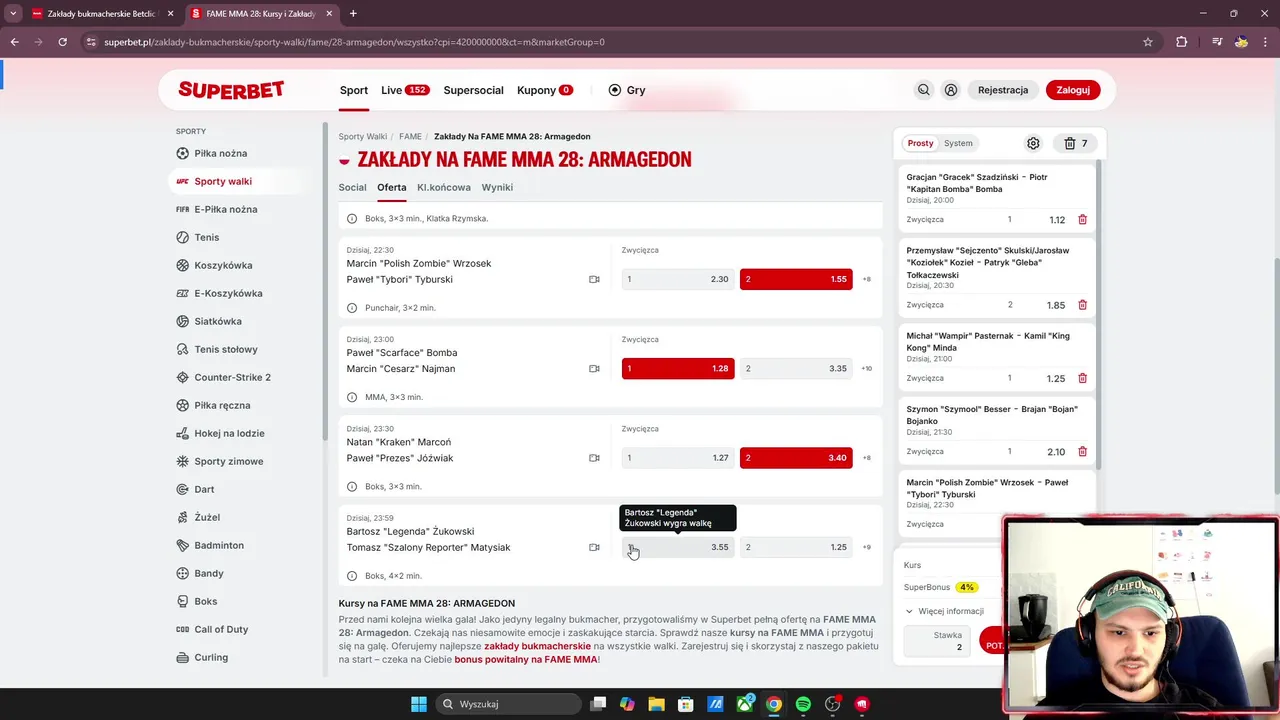Select odds 2.30 for Marcin Wrzosek
The width and height of the screenshot is (1280, 720).
[678, 279]
